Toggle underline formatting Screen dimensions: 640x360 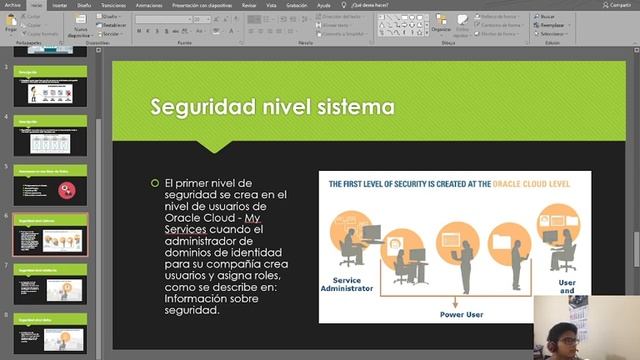coord(157,31)
